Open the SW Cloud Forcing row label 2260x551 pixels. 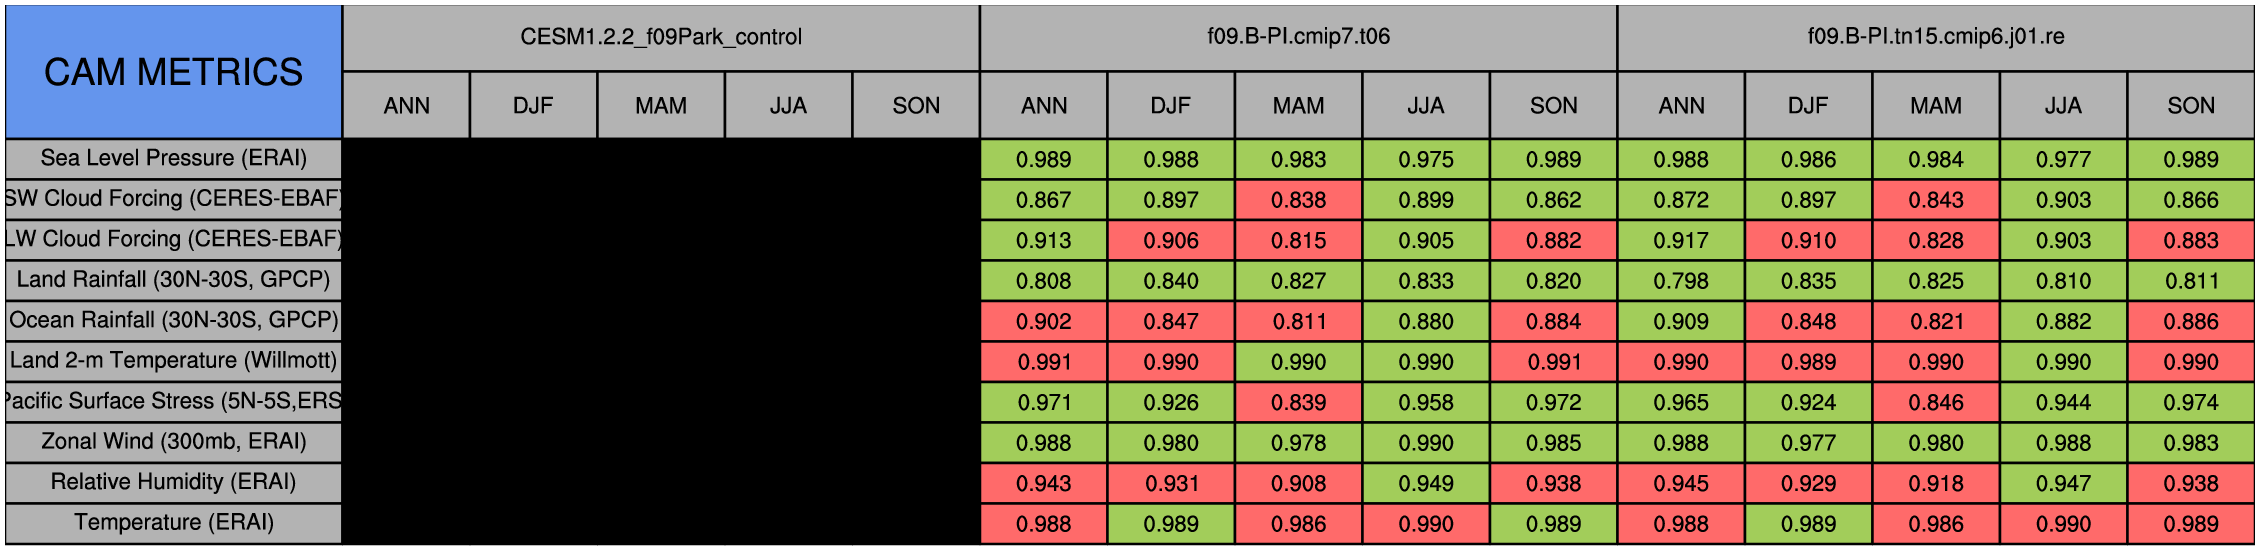(x=173, y=199)
